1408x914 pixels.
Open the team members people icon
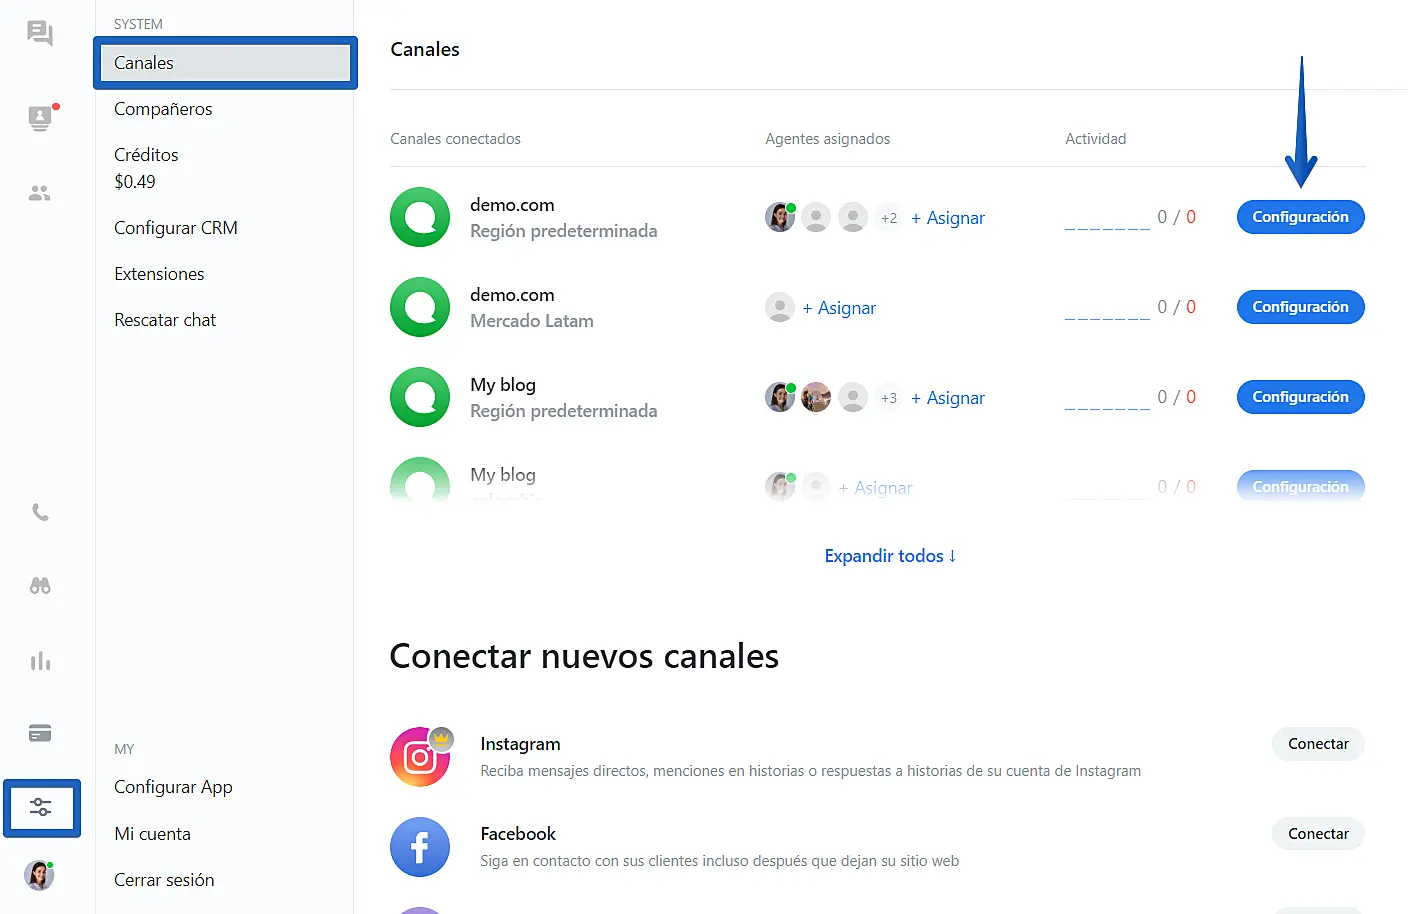40,193
